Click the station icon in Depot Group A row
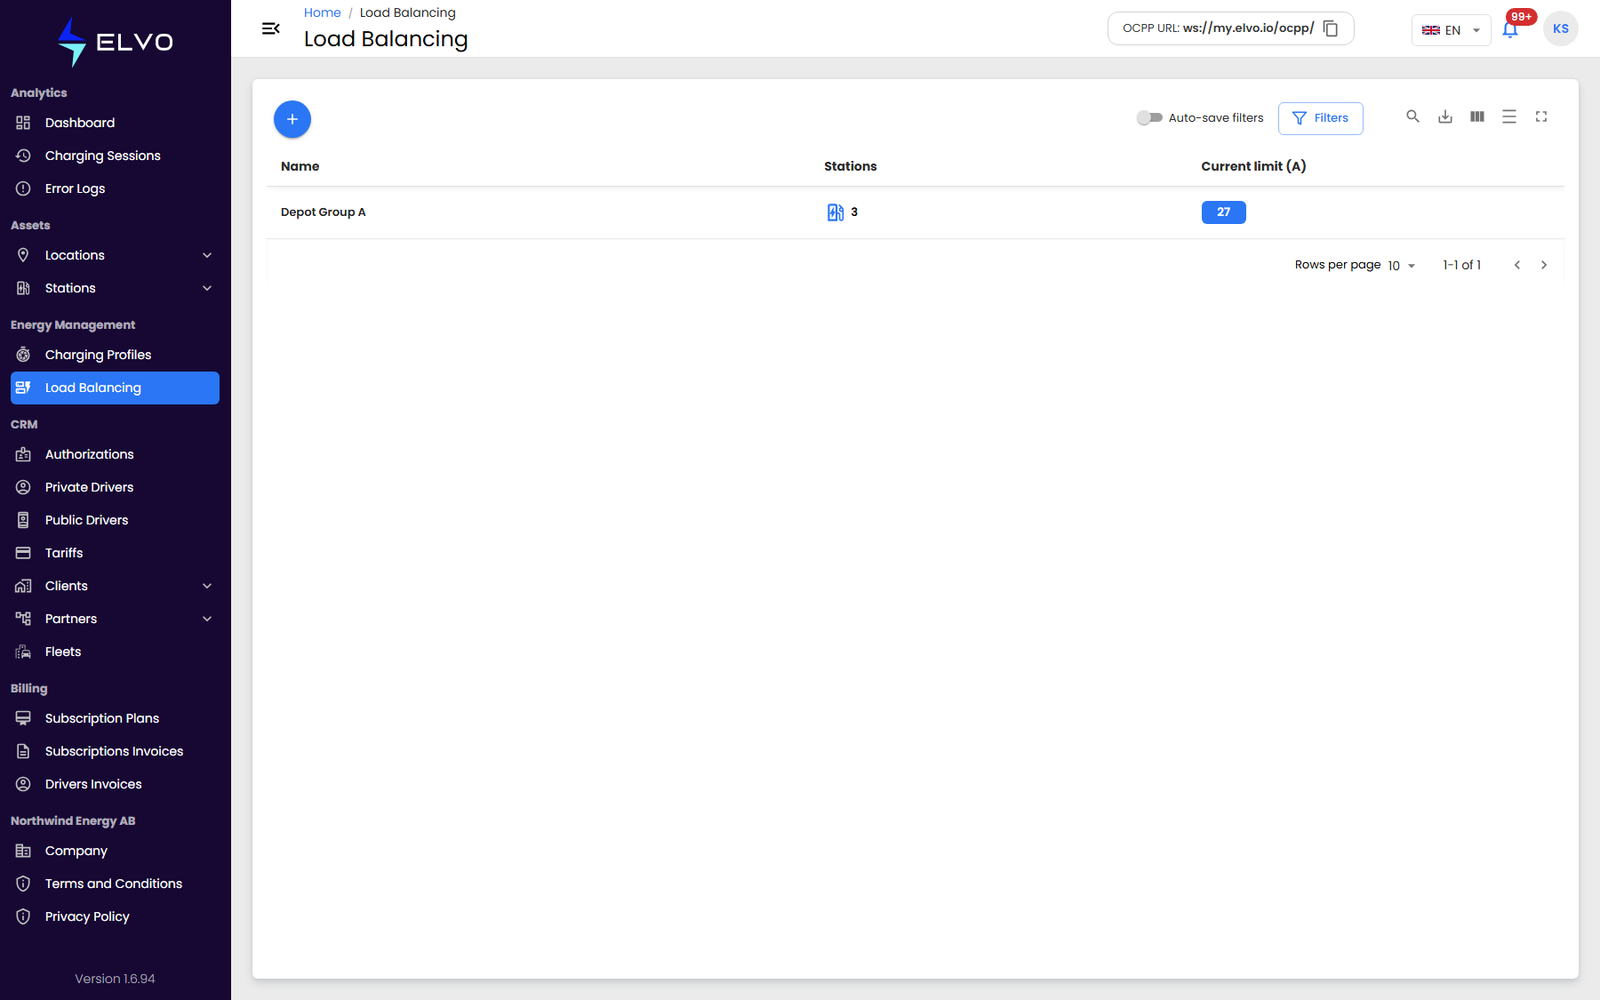1600x1000 pixels. pyautogui.click(x=835, y=212)
